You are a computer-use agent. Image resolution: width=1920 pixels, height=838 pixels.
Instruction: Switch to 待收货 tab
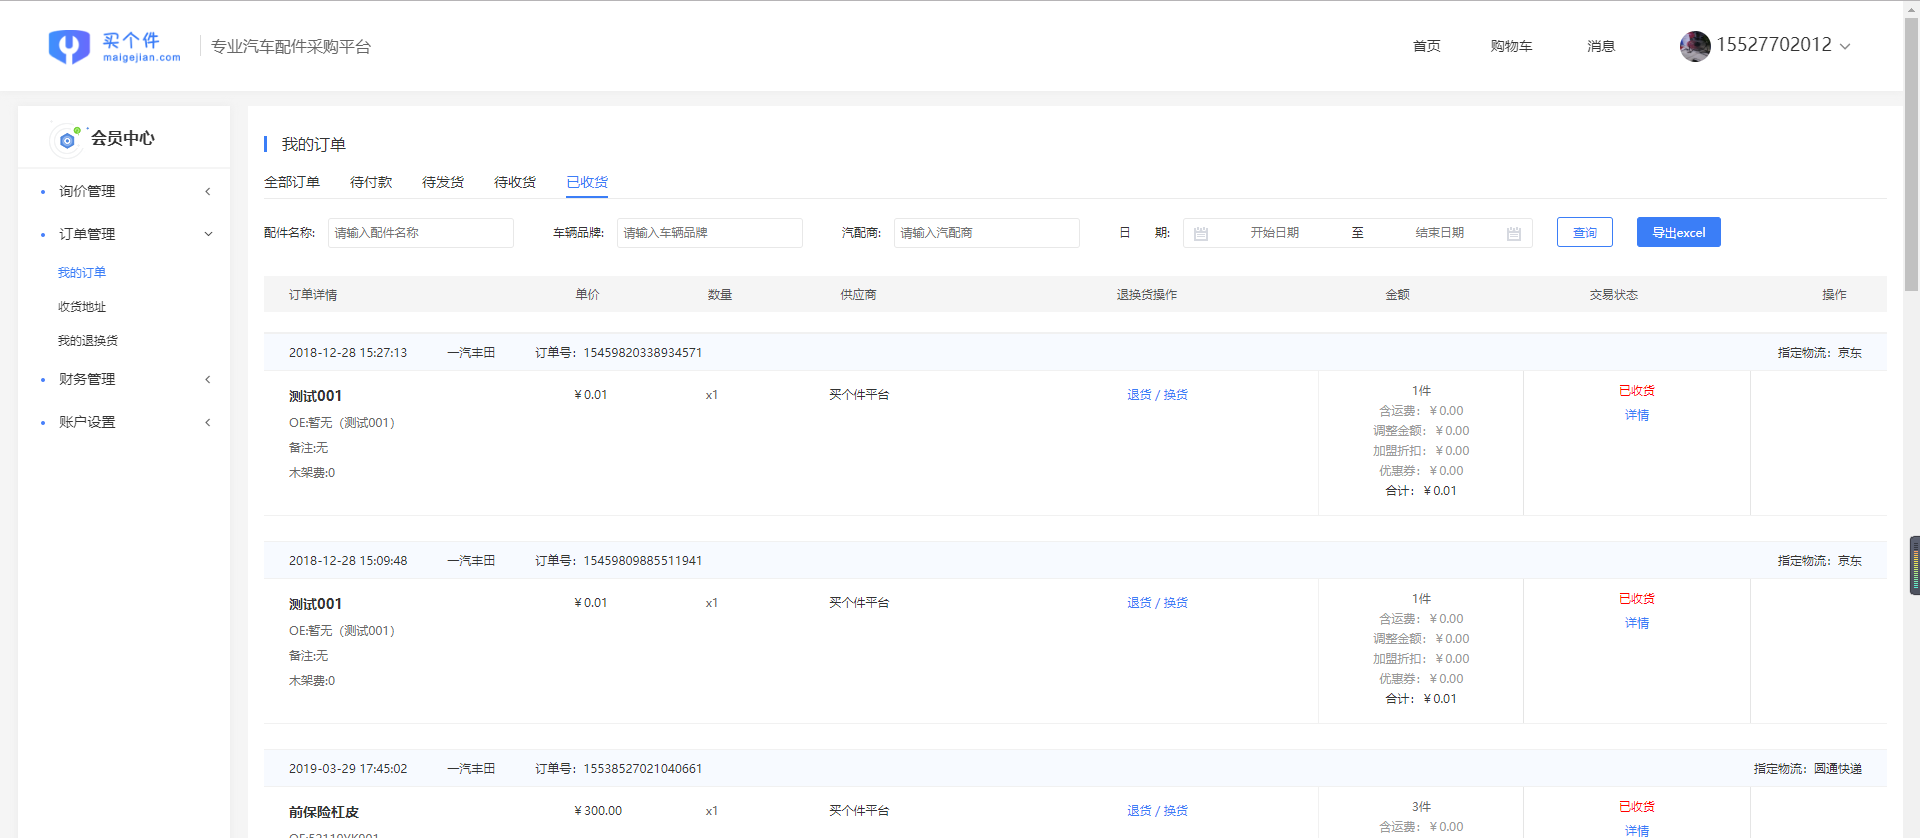pyautogui.click(x=515, y=182)
